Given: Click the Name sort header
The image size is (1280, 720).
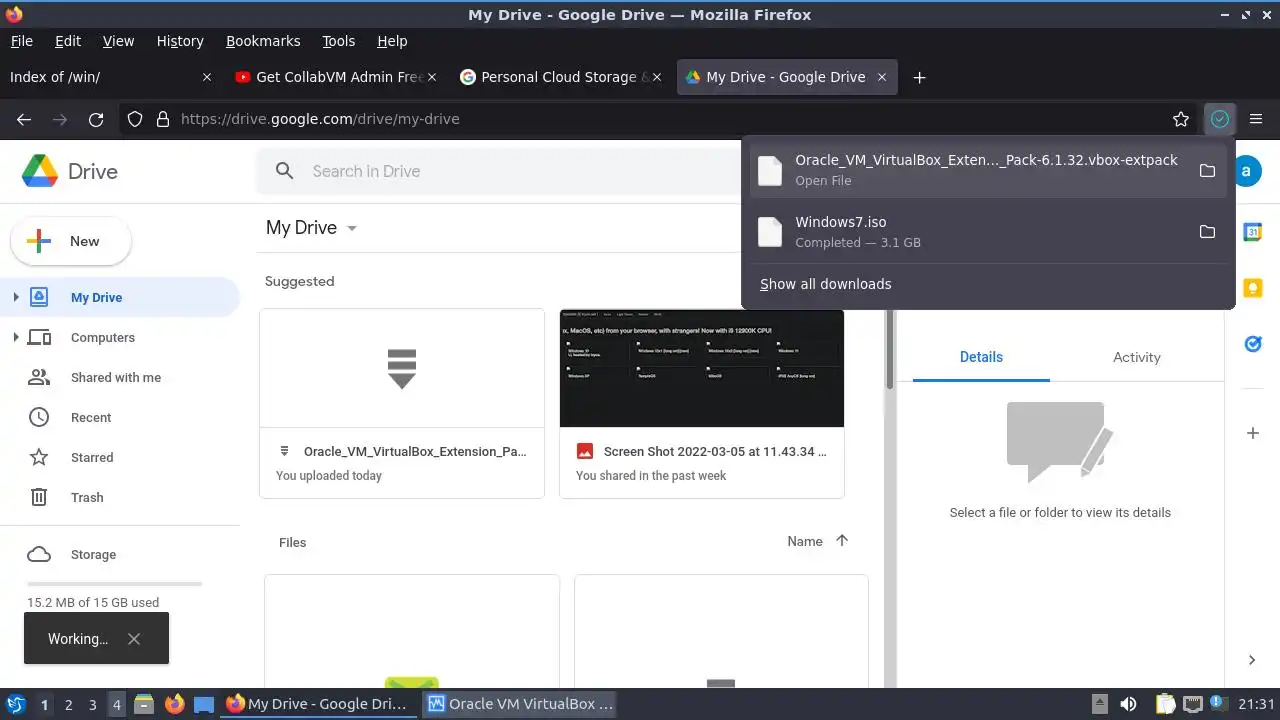Looking at the screenshot, I should pyautogui.click(x=805, y=541).
